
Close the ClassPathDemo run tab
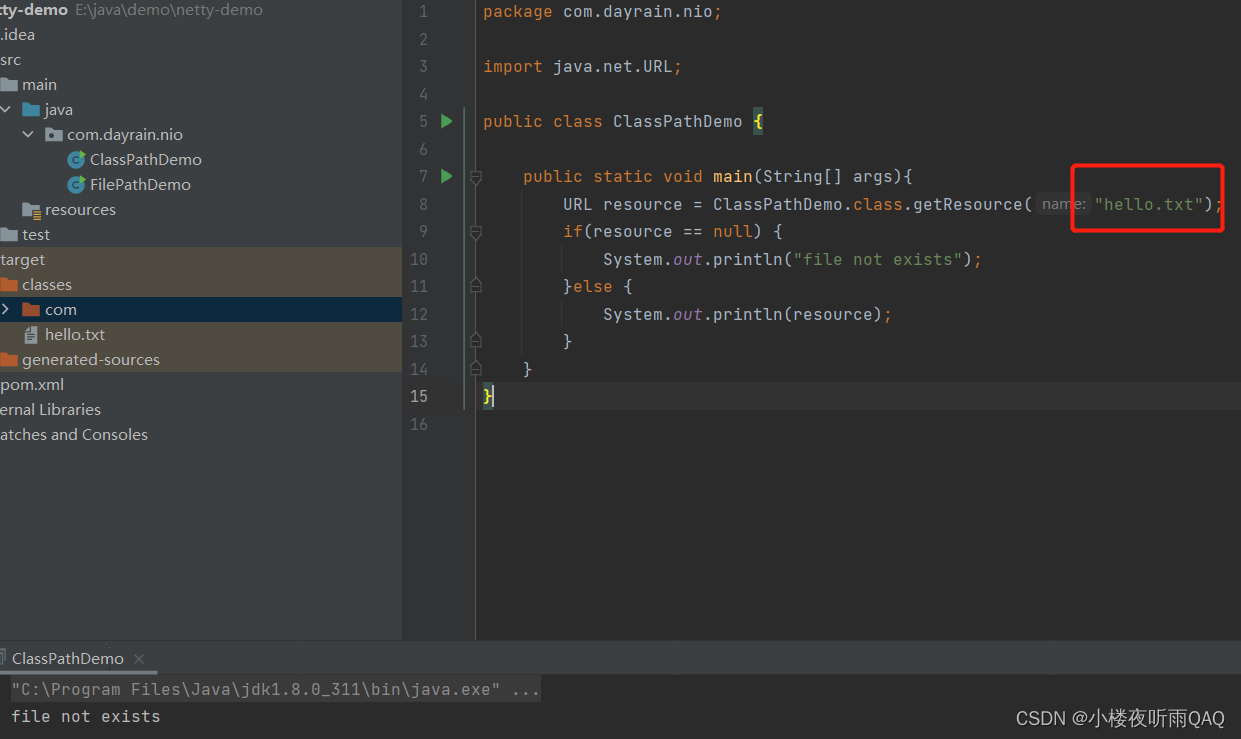pyautogui.click(x=139, y=659)
